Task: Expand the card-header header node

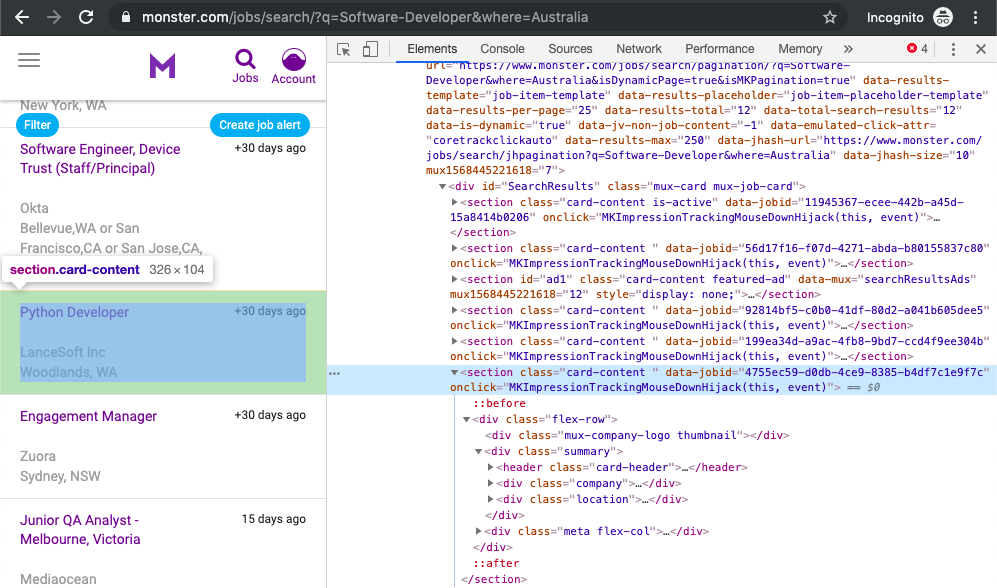Action: pyautogui.click(x=490, y=467)
